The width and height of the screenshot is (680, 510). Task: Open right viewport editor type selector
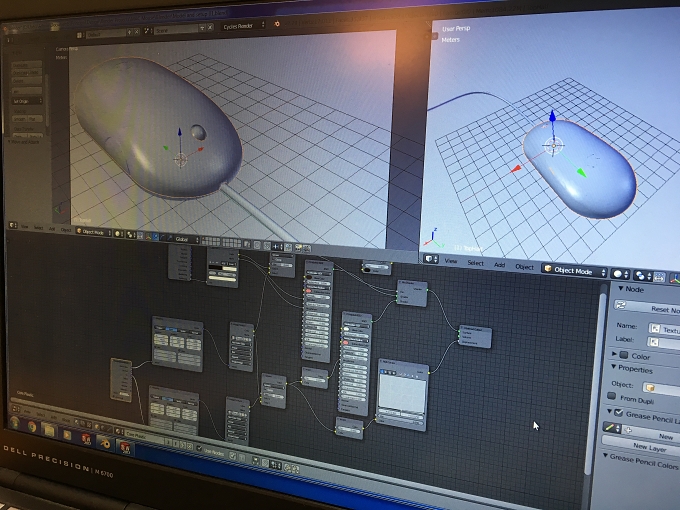(432, 259)
